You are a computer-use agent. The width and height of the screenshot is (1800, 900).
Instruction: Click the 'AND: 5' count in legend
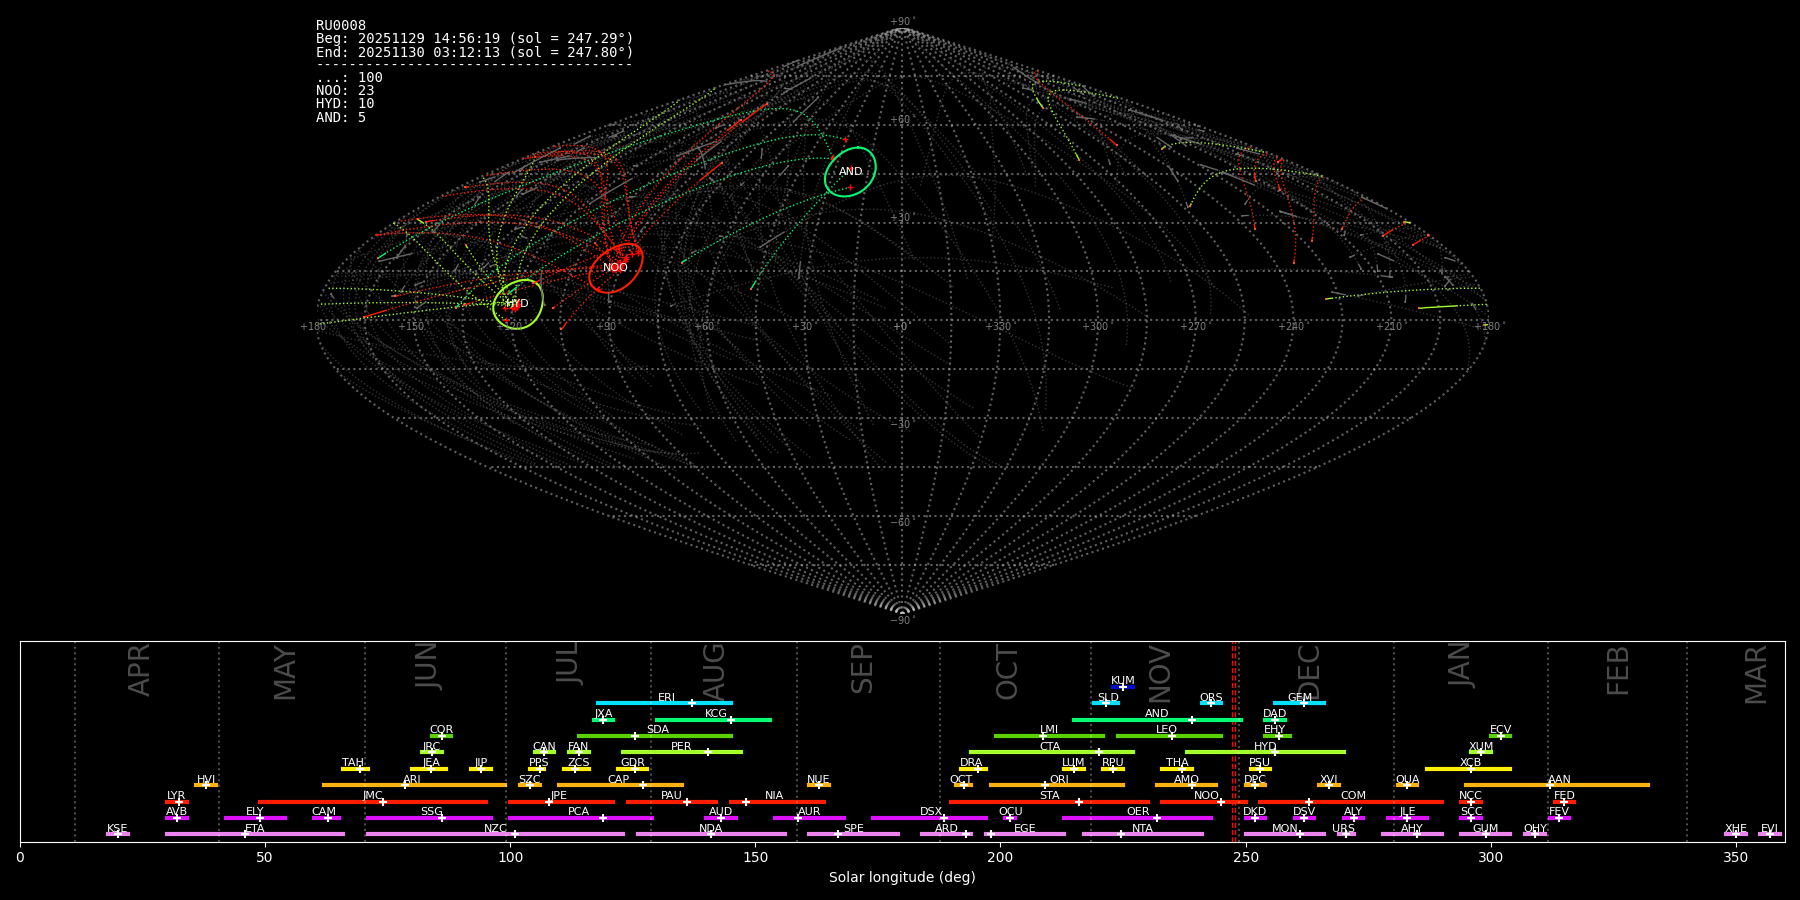tap(341, 118)
